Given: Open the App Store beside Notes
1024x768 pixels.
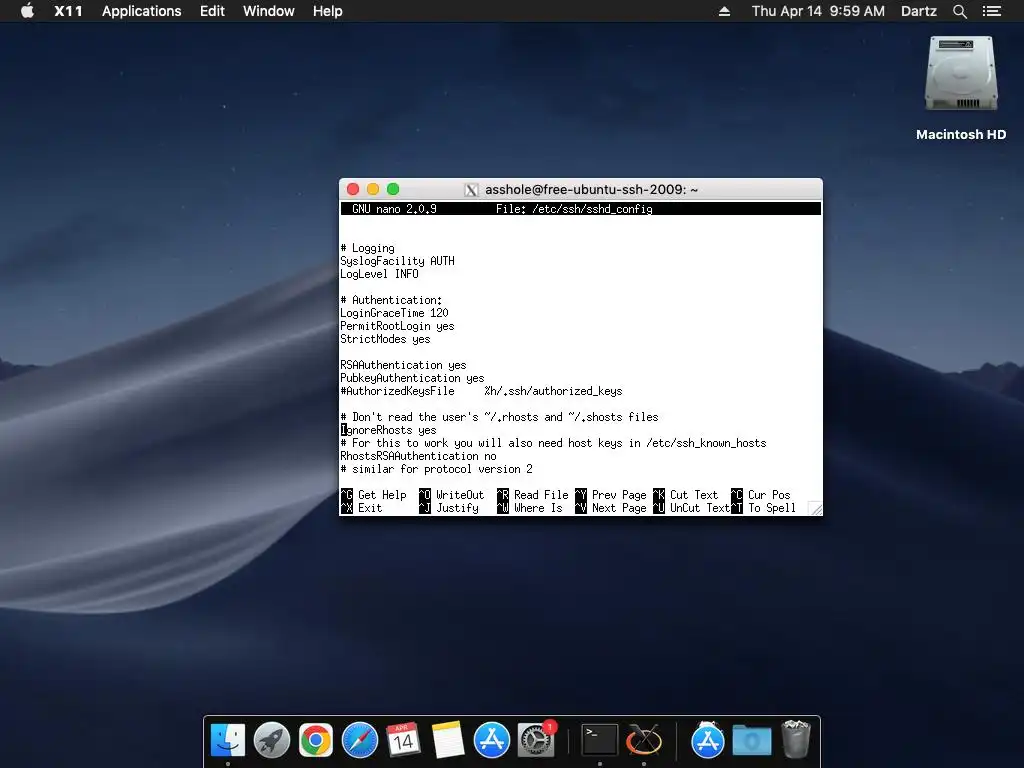Looking at the screenshot, I should pos(491,740).
